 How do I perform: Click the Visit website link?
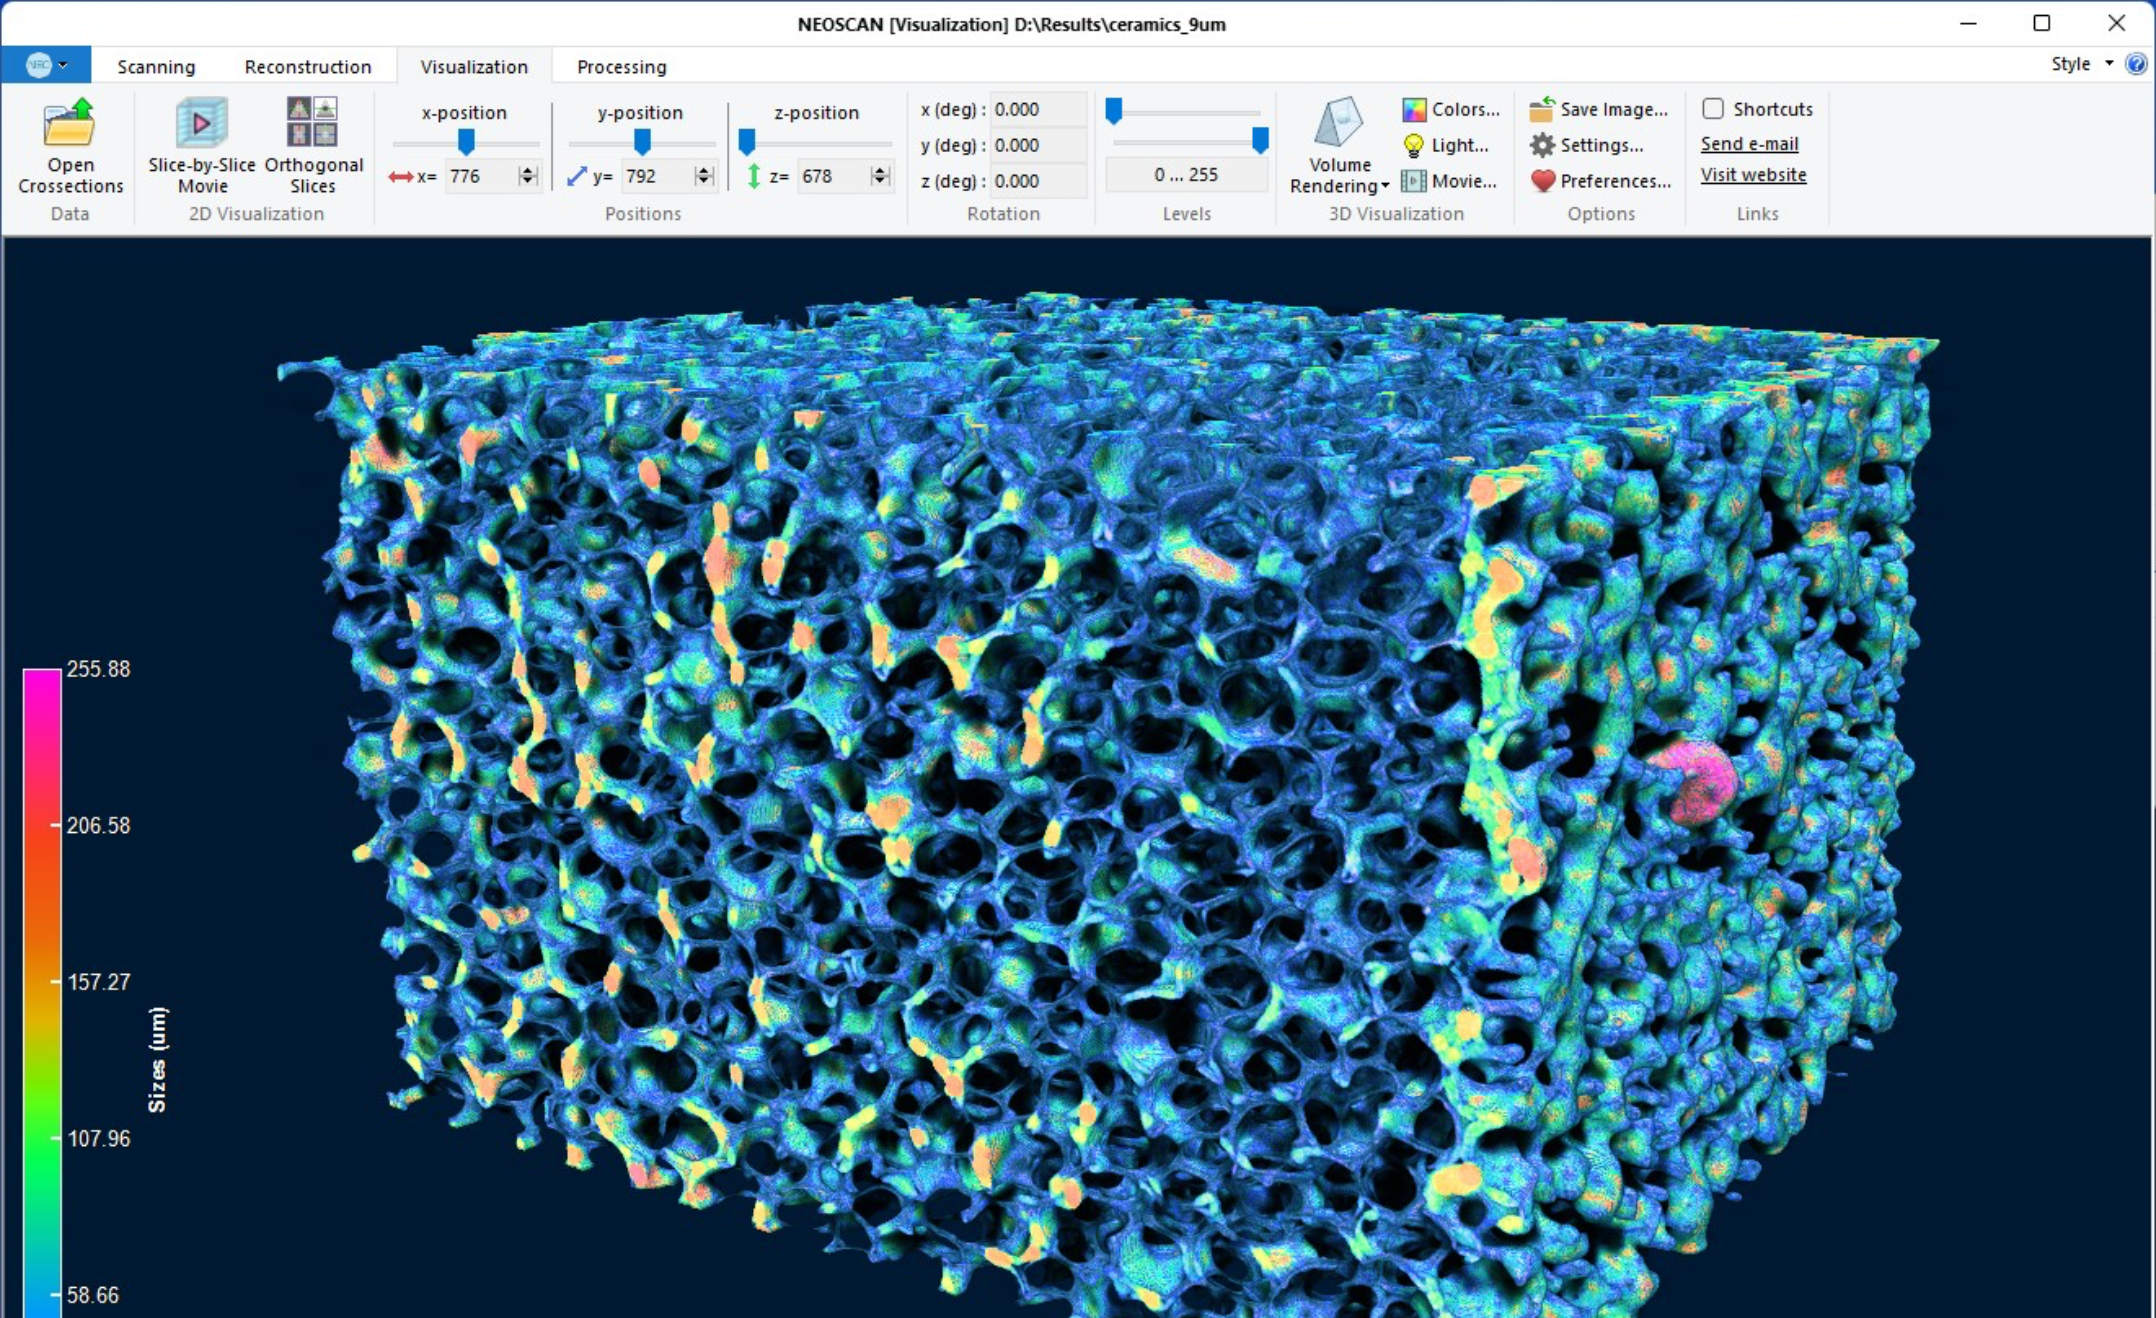pyautogui.click(x=1753, y=175)
